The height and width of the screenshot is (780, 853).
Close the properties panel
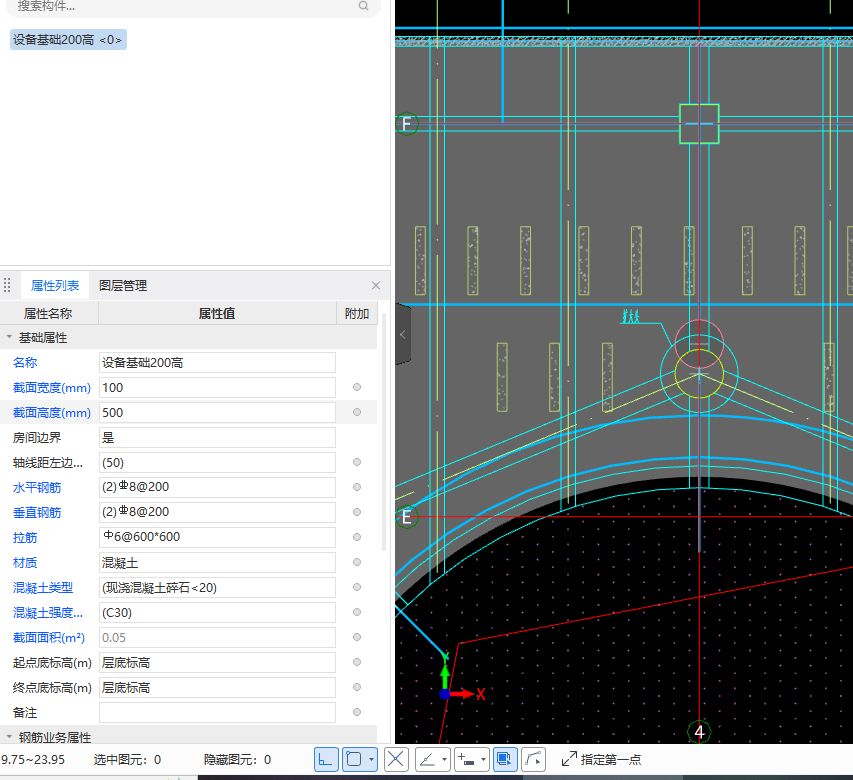[376, 286]
